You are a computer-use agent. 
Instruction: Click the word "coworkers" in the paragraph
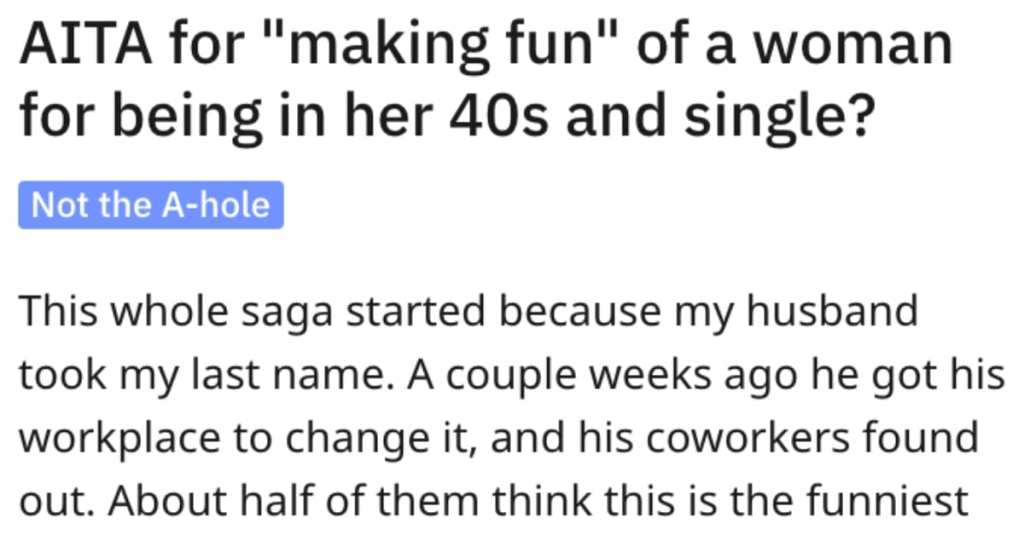749,439
